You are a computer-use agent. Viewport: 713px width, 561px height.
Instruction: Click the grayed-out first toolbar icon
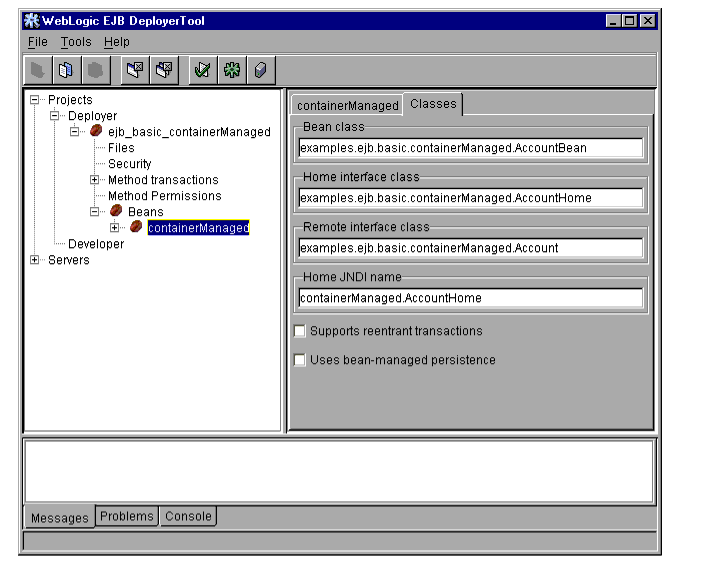38,70
